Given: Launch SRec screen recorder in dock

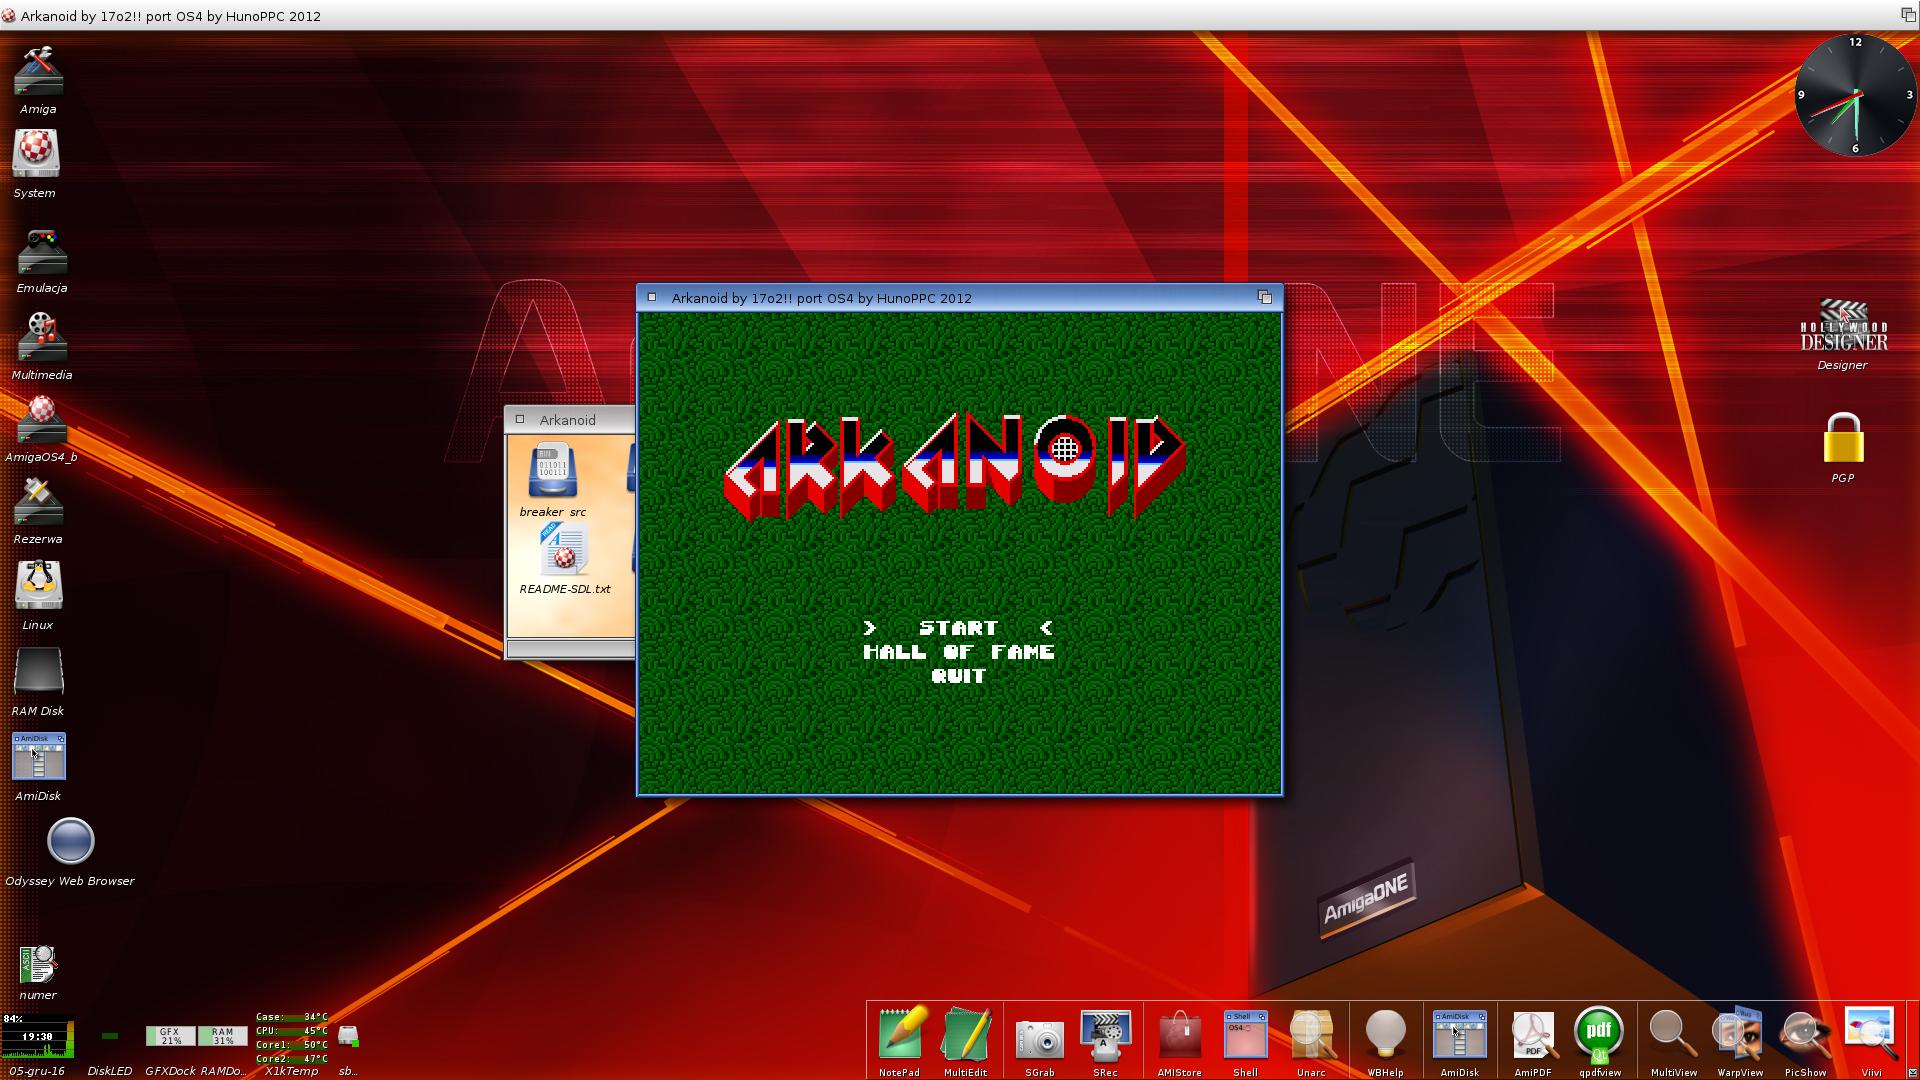Looking at the screenshot, I should click(1105, 1036).
